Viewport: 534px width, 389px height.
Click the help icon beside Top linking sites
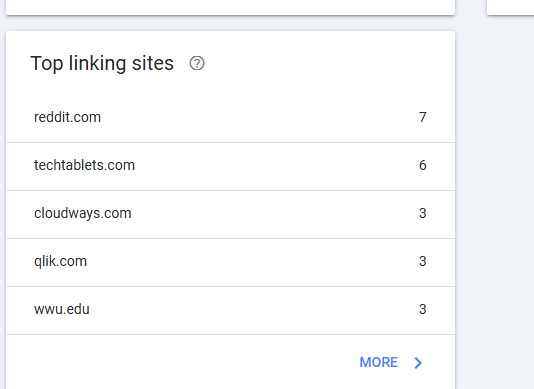click(197, 63)
